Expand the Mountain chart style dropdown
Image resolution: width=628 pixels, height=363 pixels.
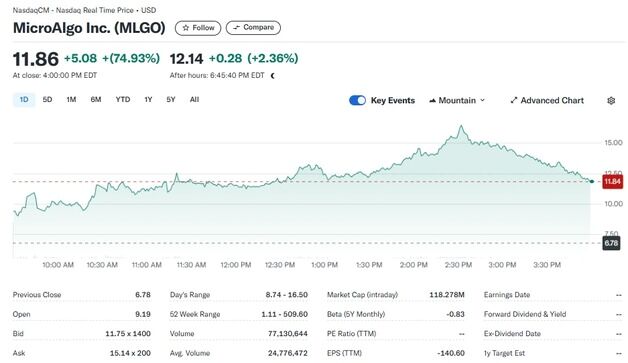pyautogui.click(x=457, y=101)
